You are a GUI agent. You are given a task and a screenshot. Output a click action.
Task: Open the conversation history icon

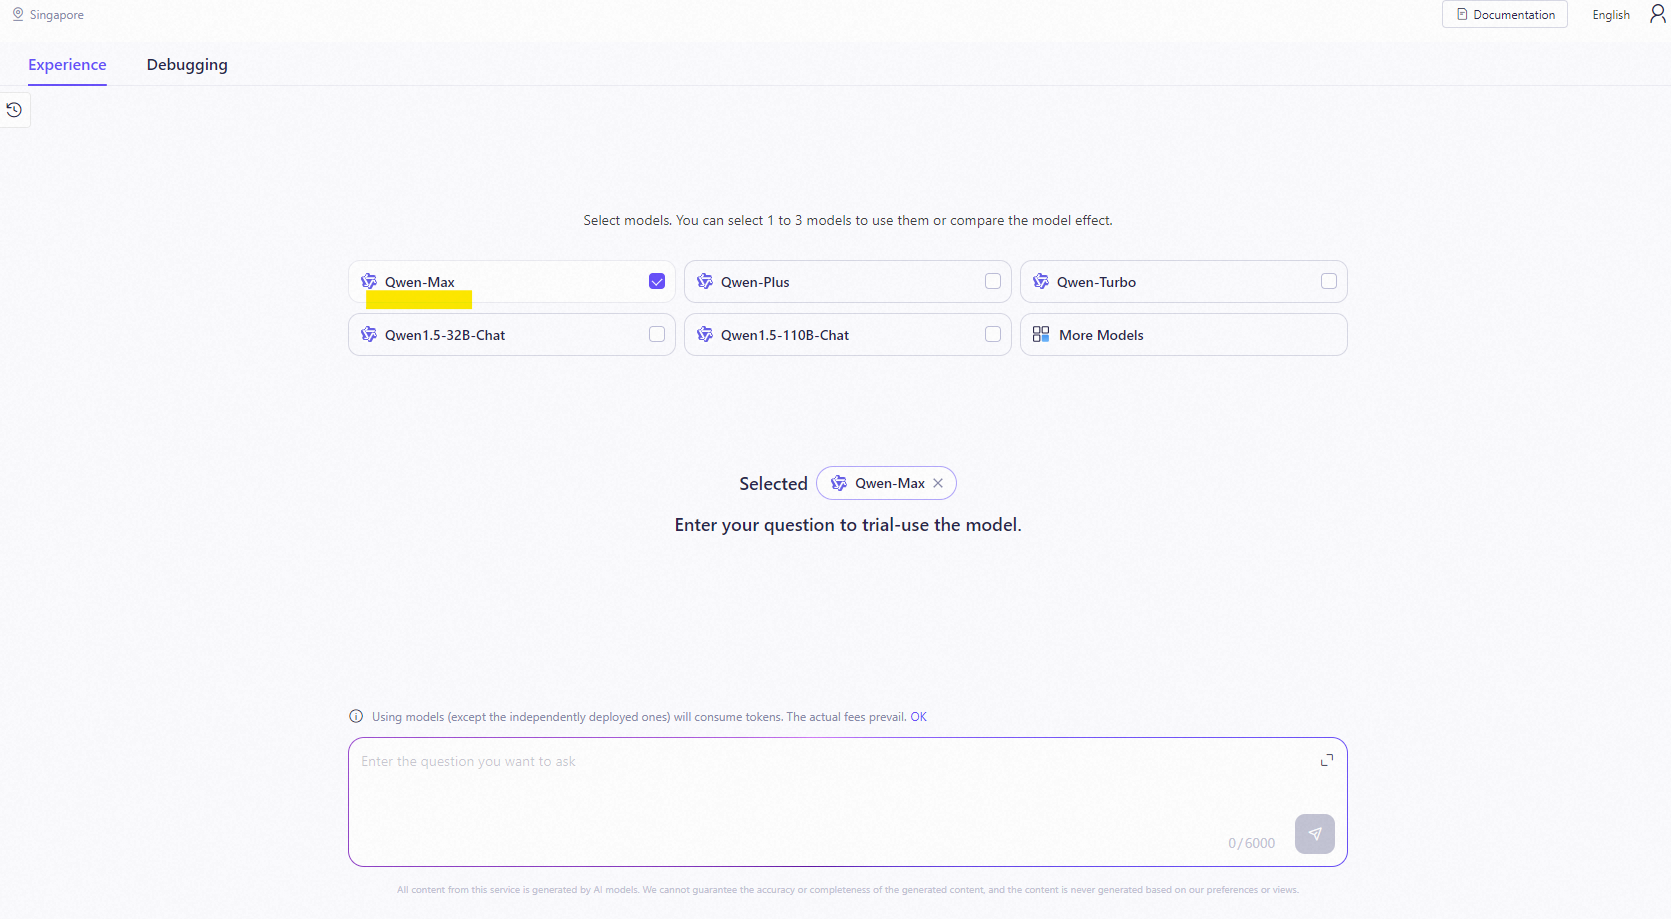14,110
